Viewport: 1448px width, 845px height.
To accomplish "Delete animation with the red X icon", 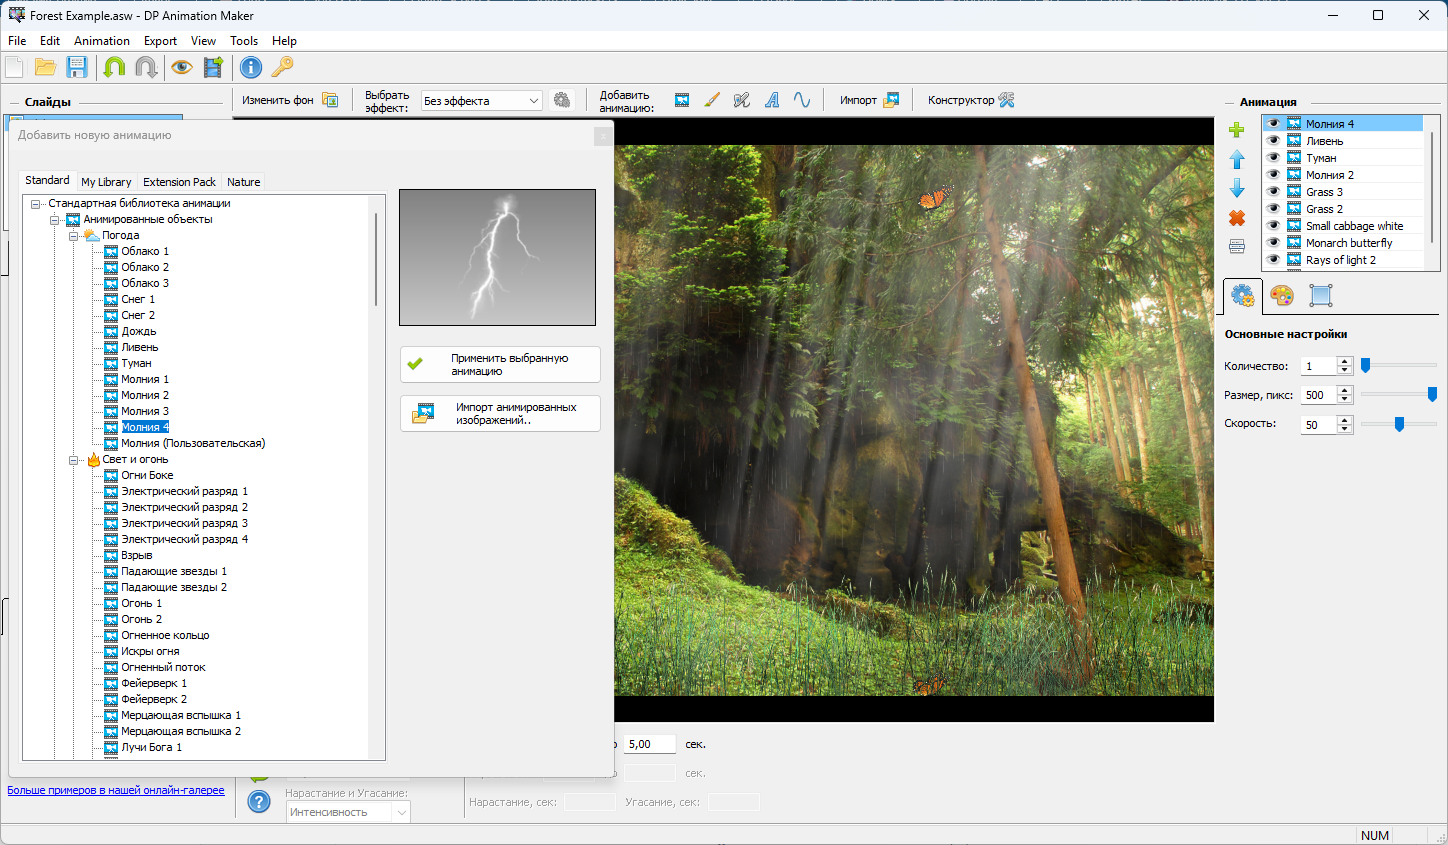I will 1237,218.
